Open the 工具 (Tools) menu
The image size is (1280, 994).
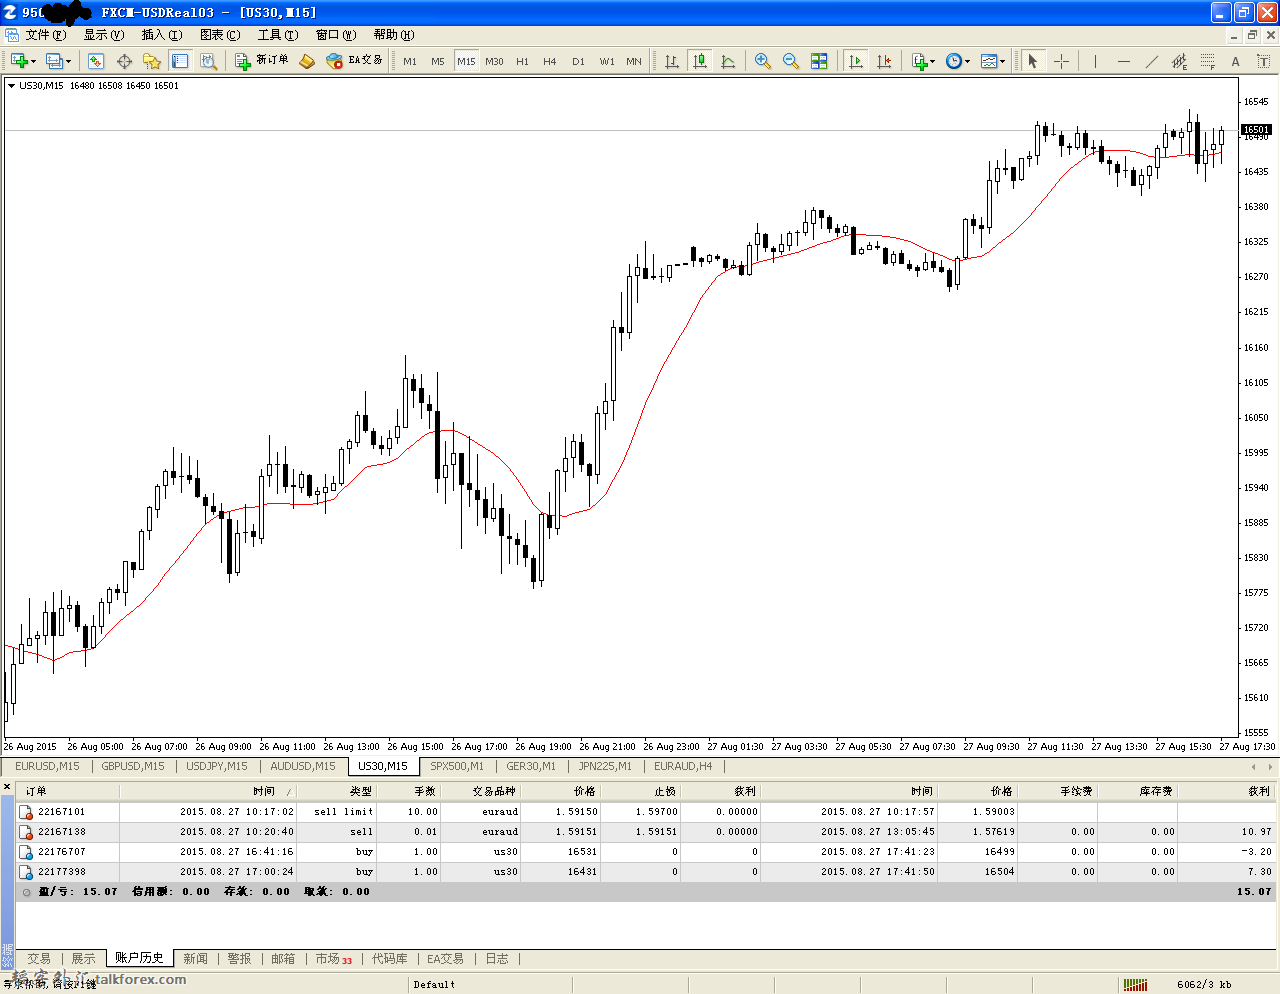[x=278, y=35]
